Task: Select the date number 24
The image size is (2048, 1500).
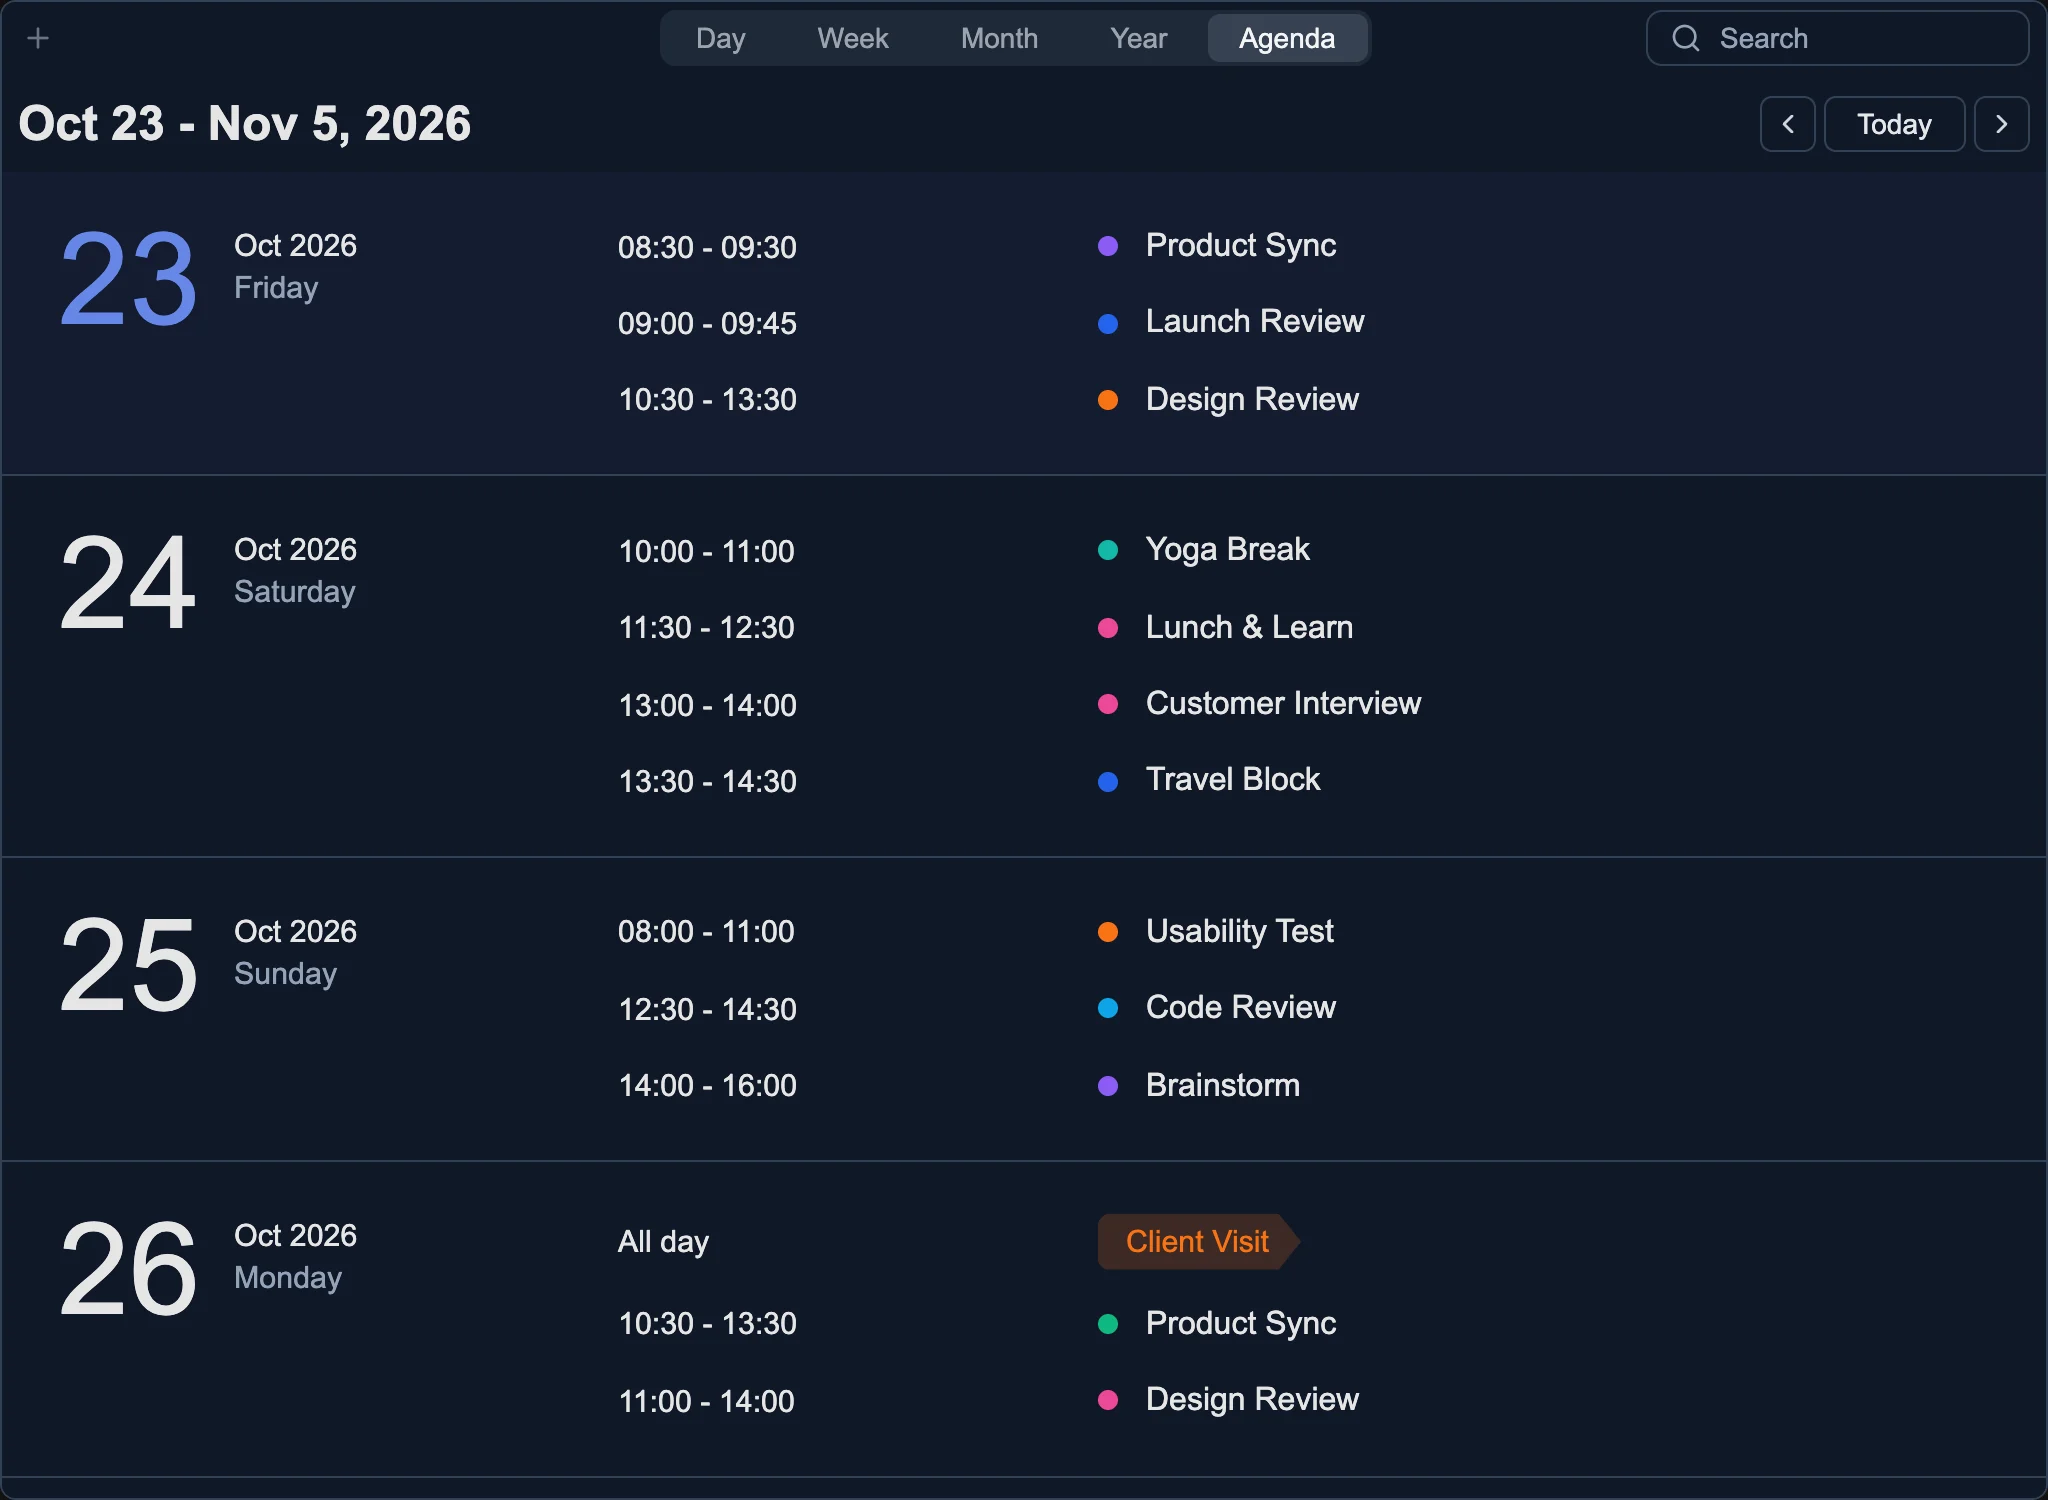Action: (x=128, y=583)
